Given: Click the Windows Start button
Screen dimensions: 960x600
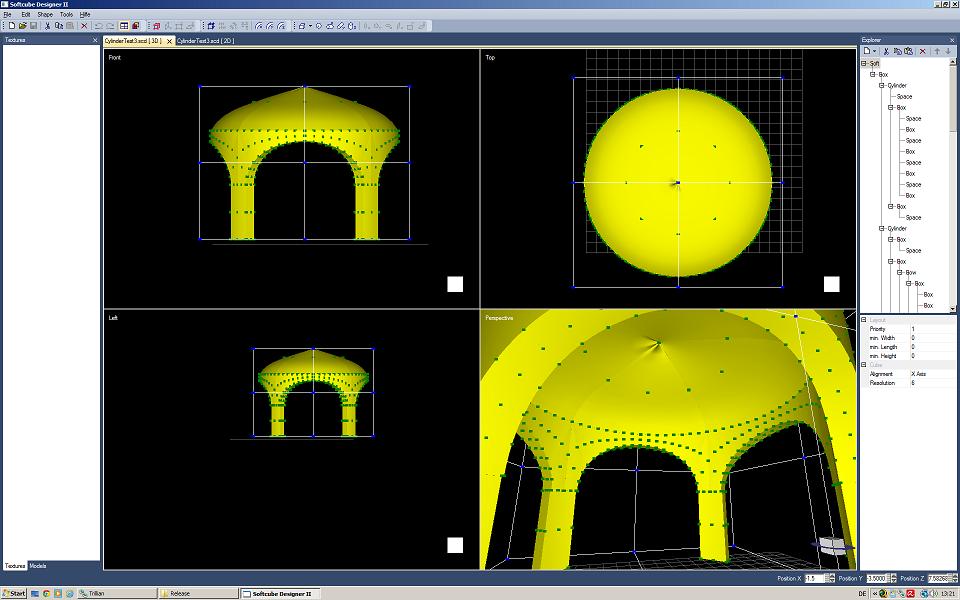Looking at the screenshot, I should pyautogui.click(x=14, y=593).
